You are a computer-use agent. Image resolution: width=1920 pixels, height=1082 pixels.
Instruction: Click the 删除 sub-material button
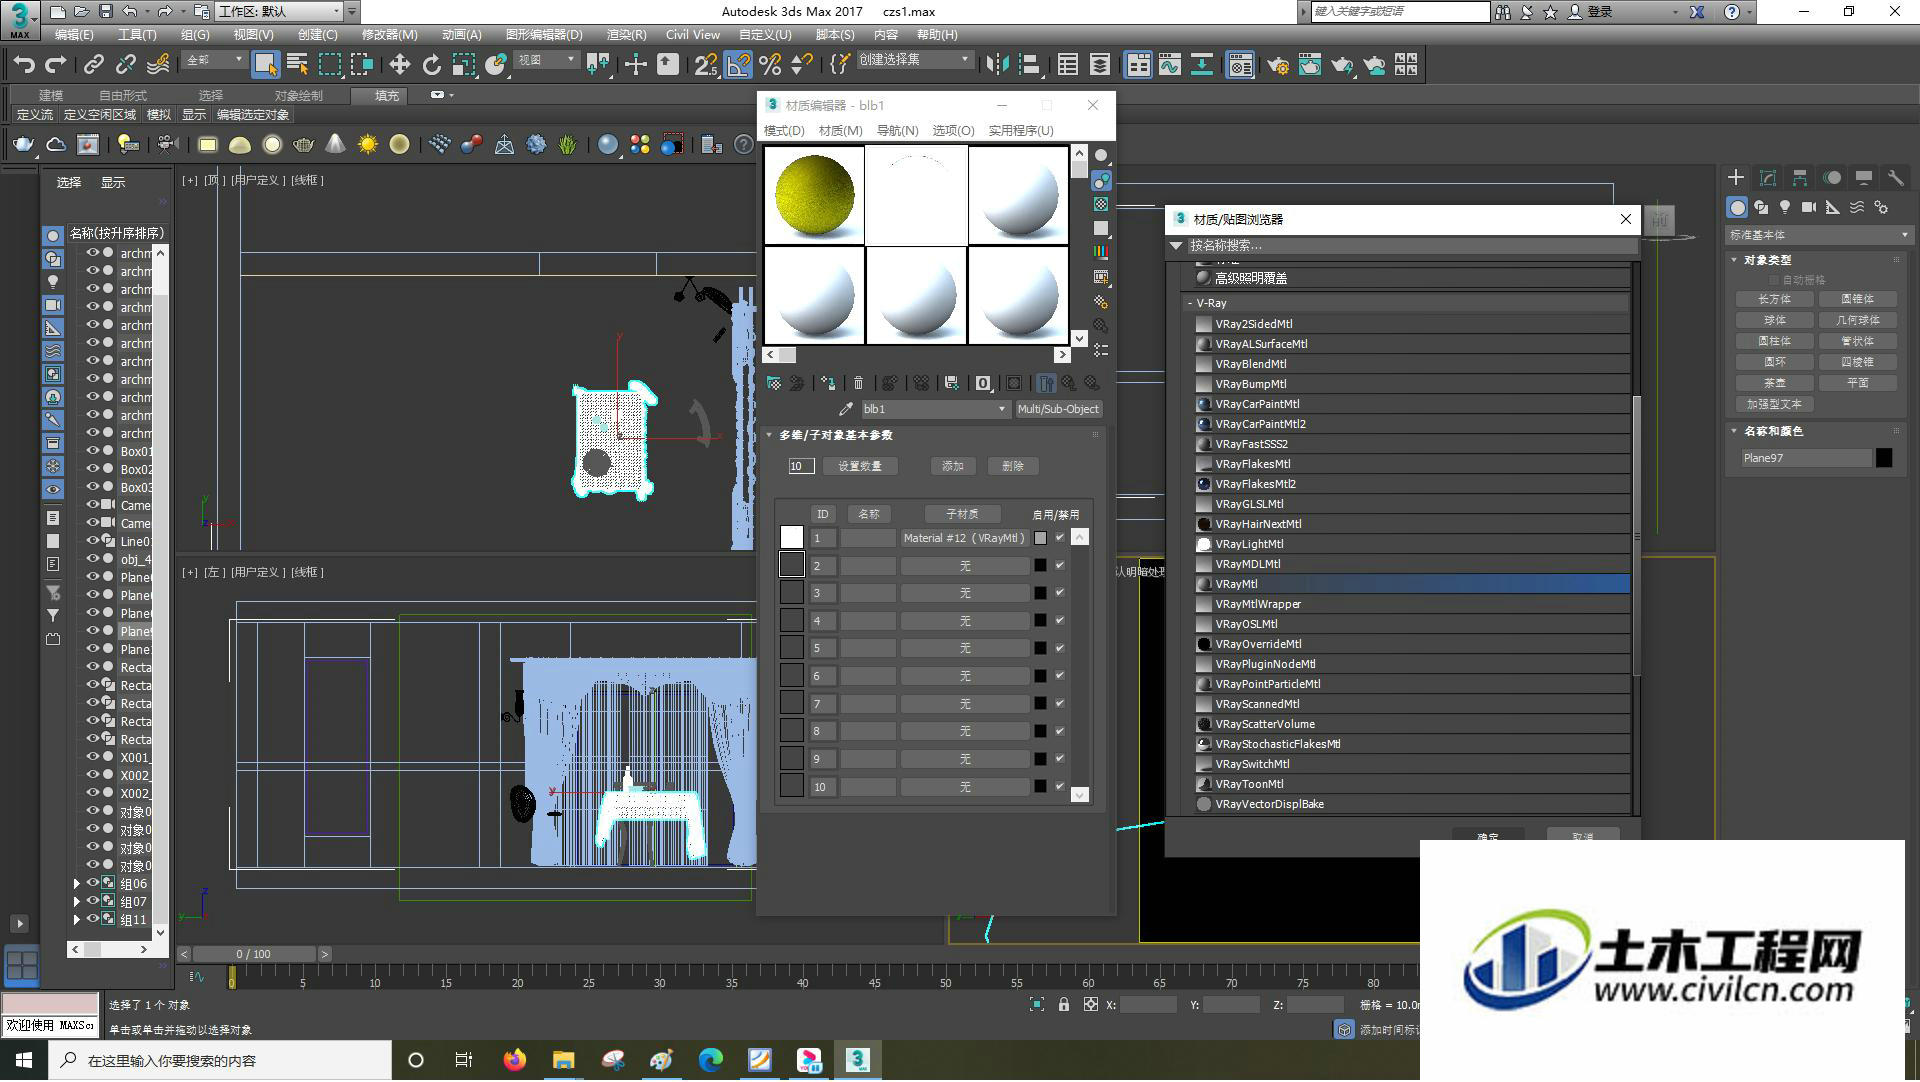coord(1012,466)
